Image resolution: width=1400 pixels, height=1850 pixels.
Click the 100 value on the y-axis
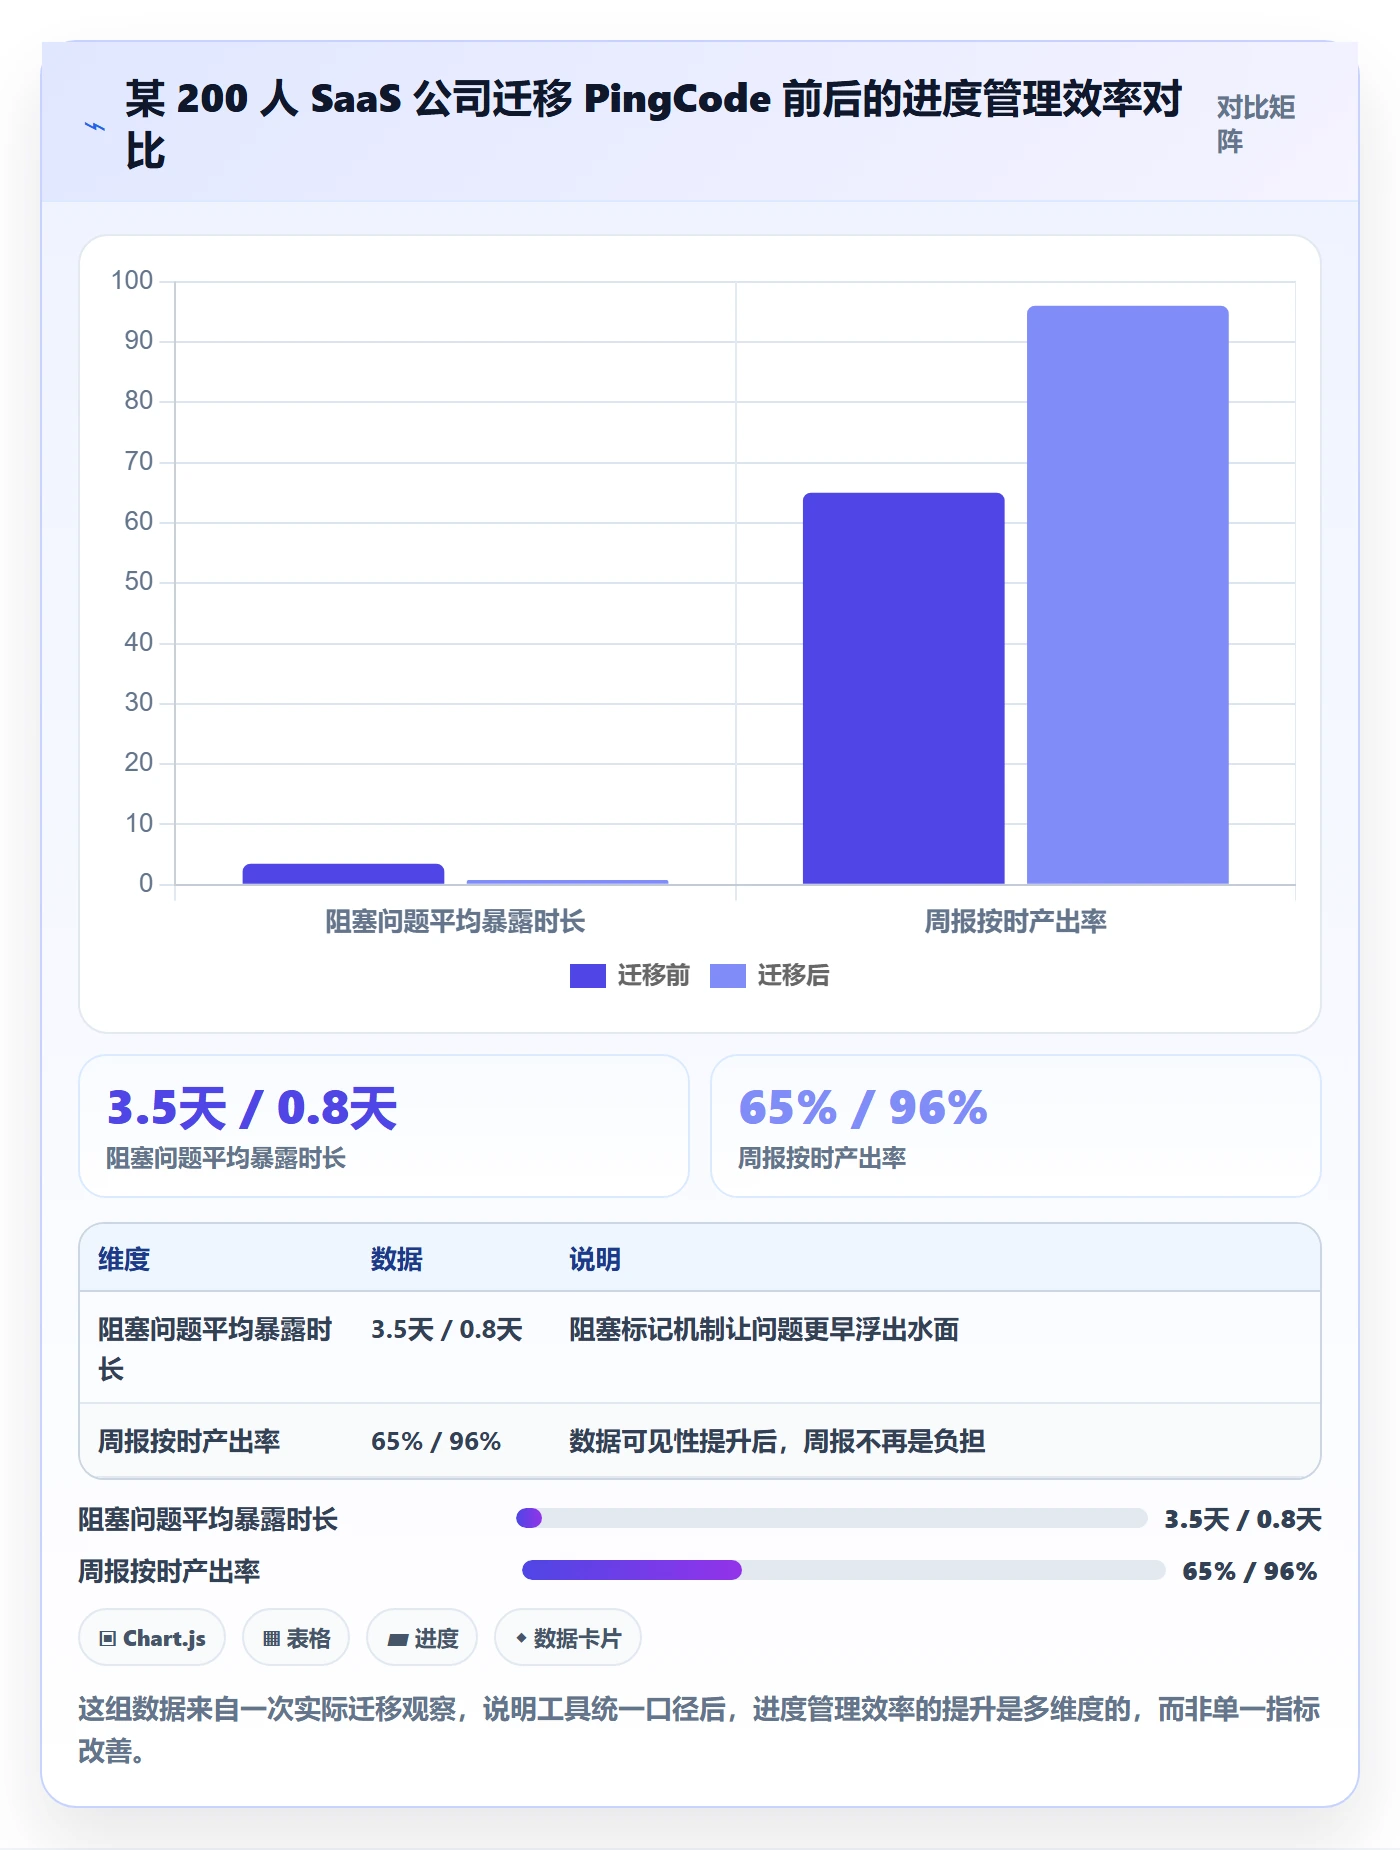tap(132, 280)
